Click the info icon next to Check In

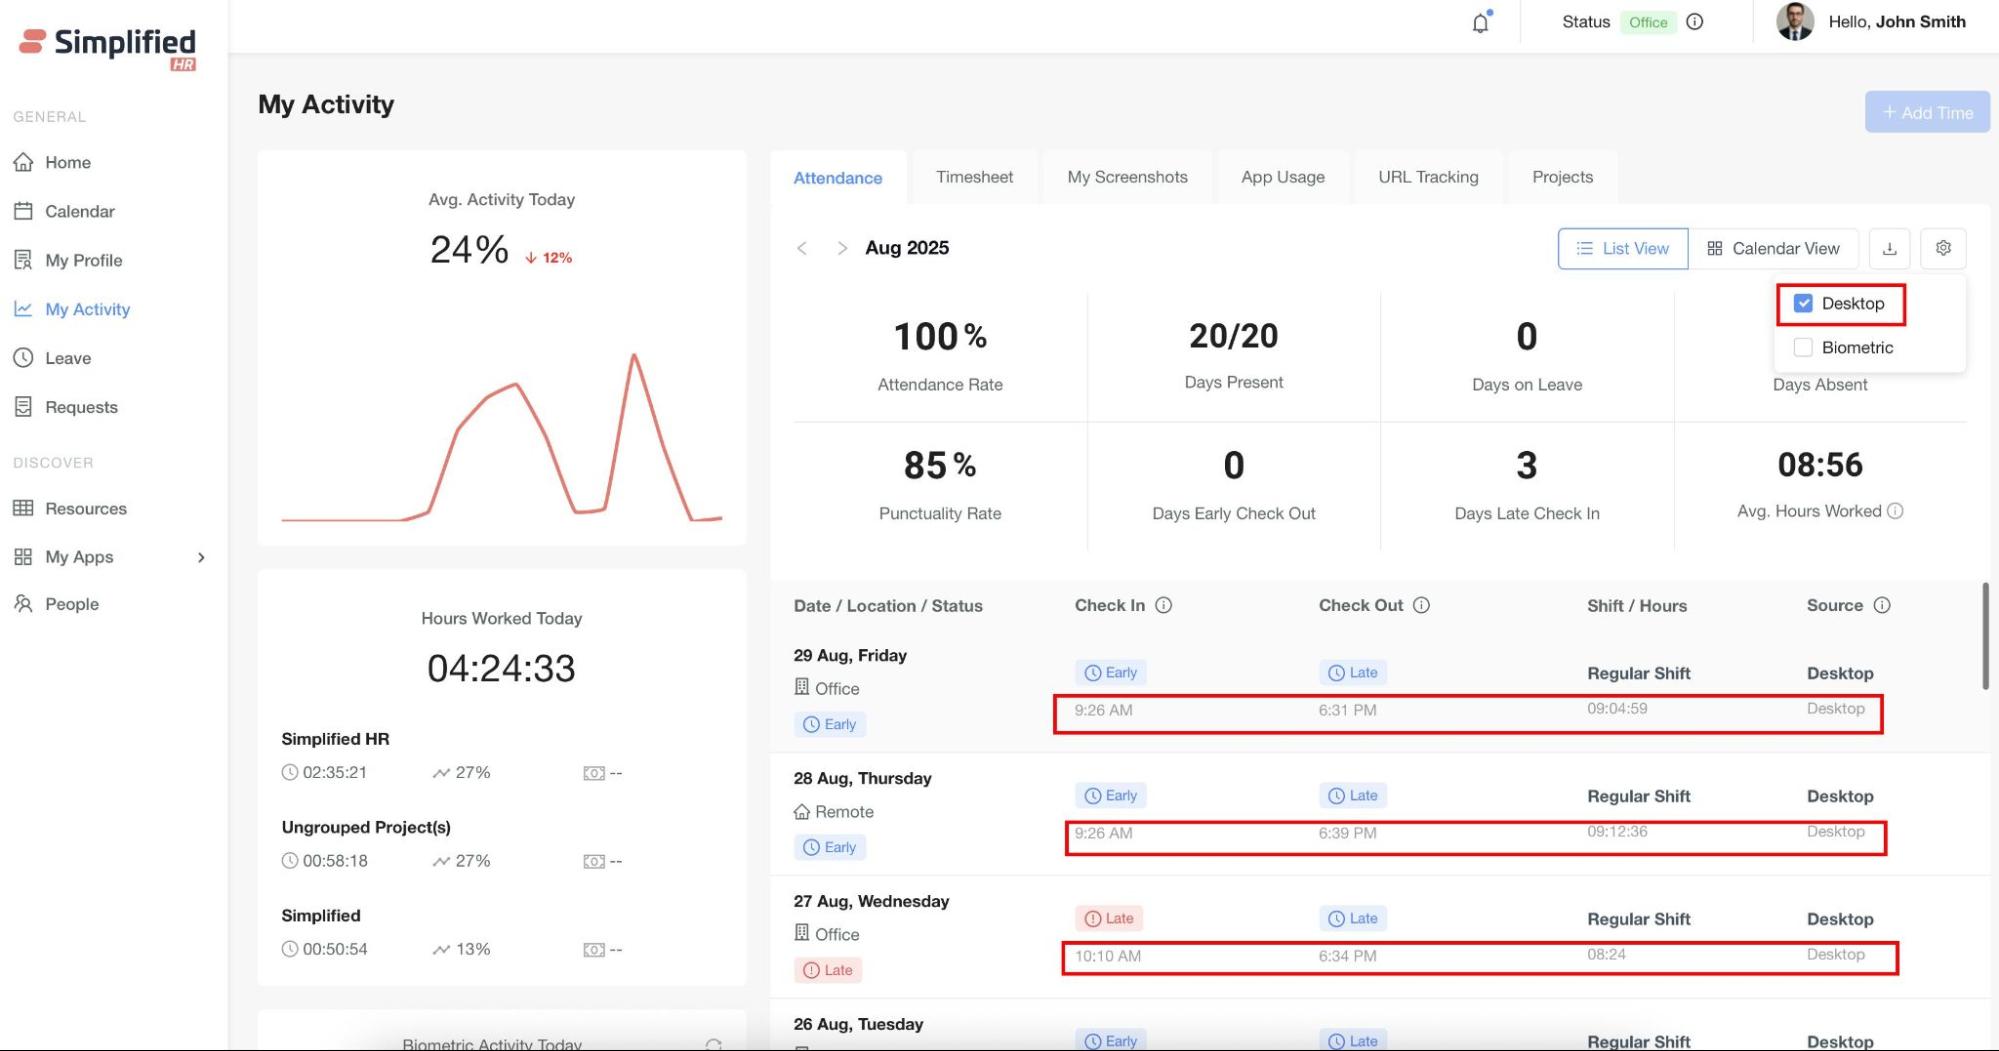pyautogui.click(x=1163, y=605)
